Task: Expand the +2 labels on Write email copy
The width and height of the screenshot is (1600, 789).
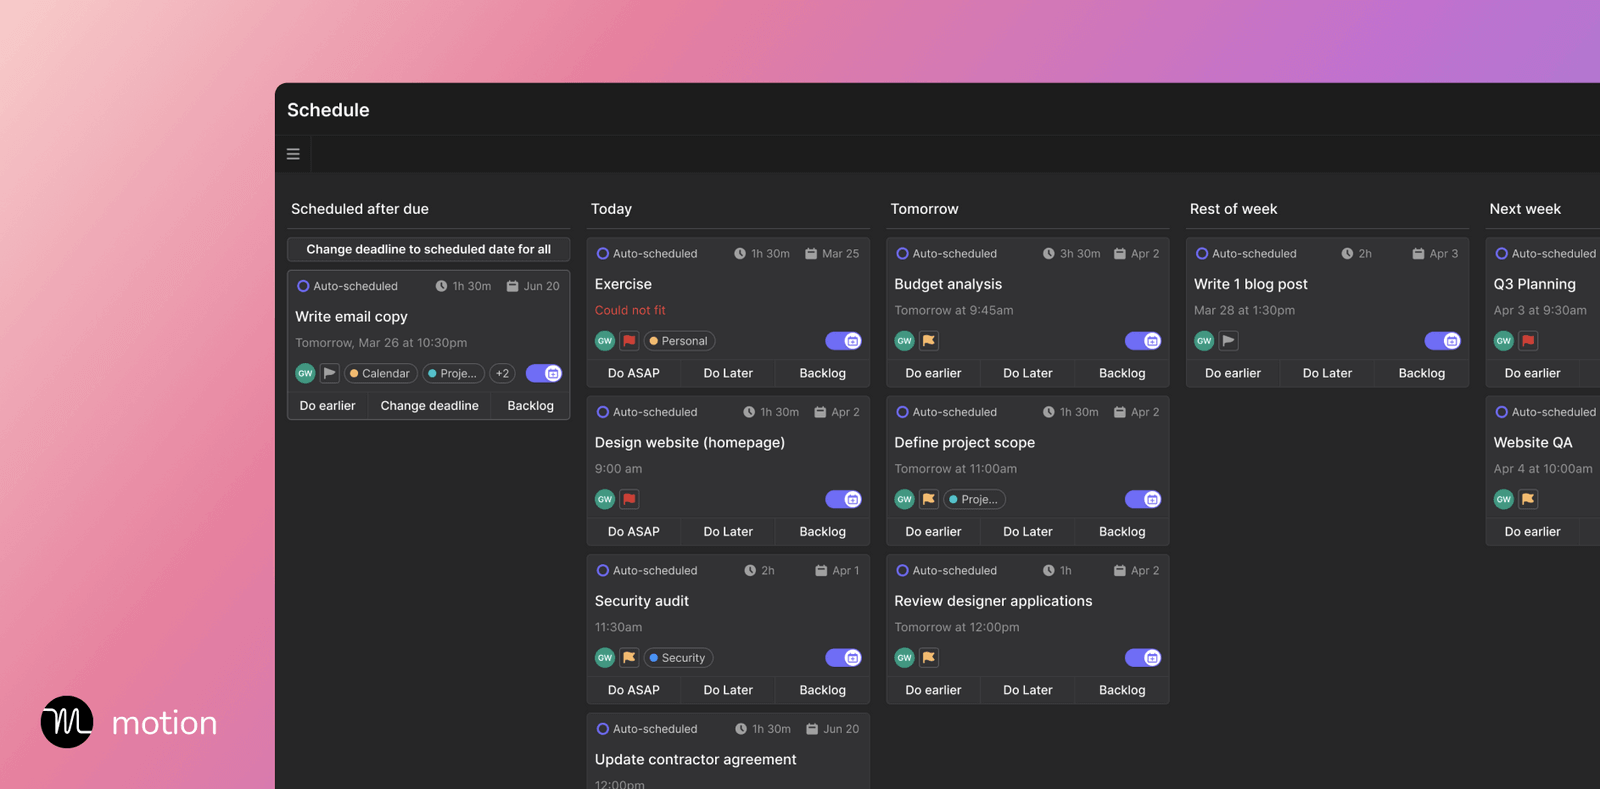Action: click(502, 373)
